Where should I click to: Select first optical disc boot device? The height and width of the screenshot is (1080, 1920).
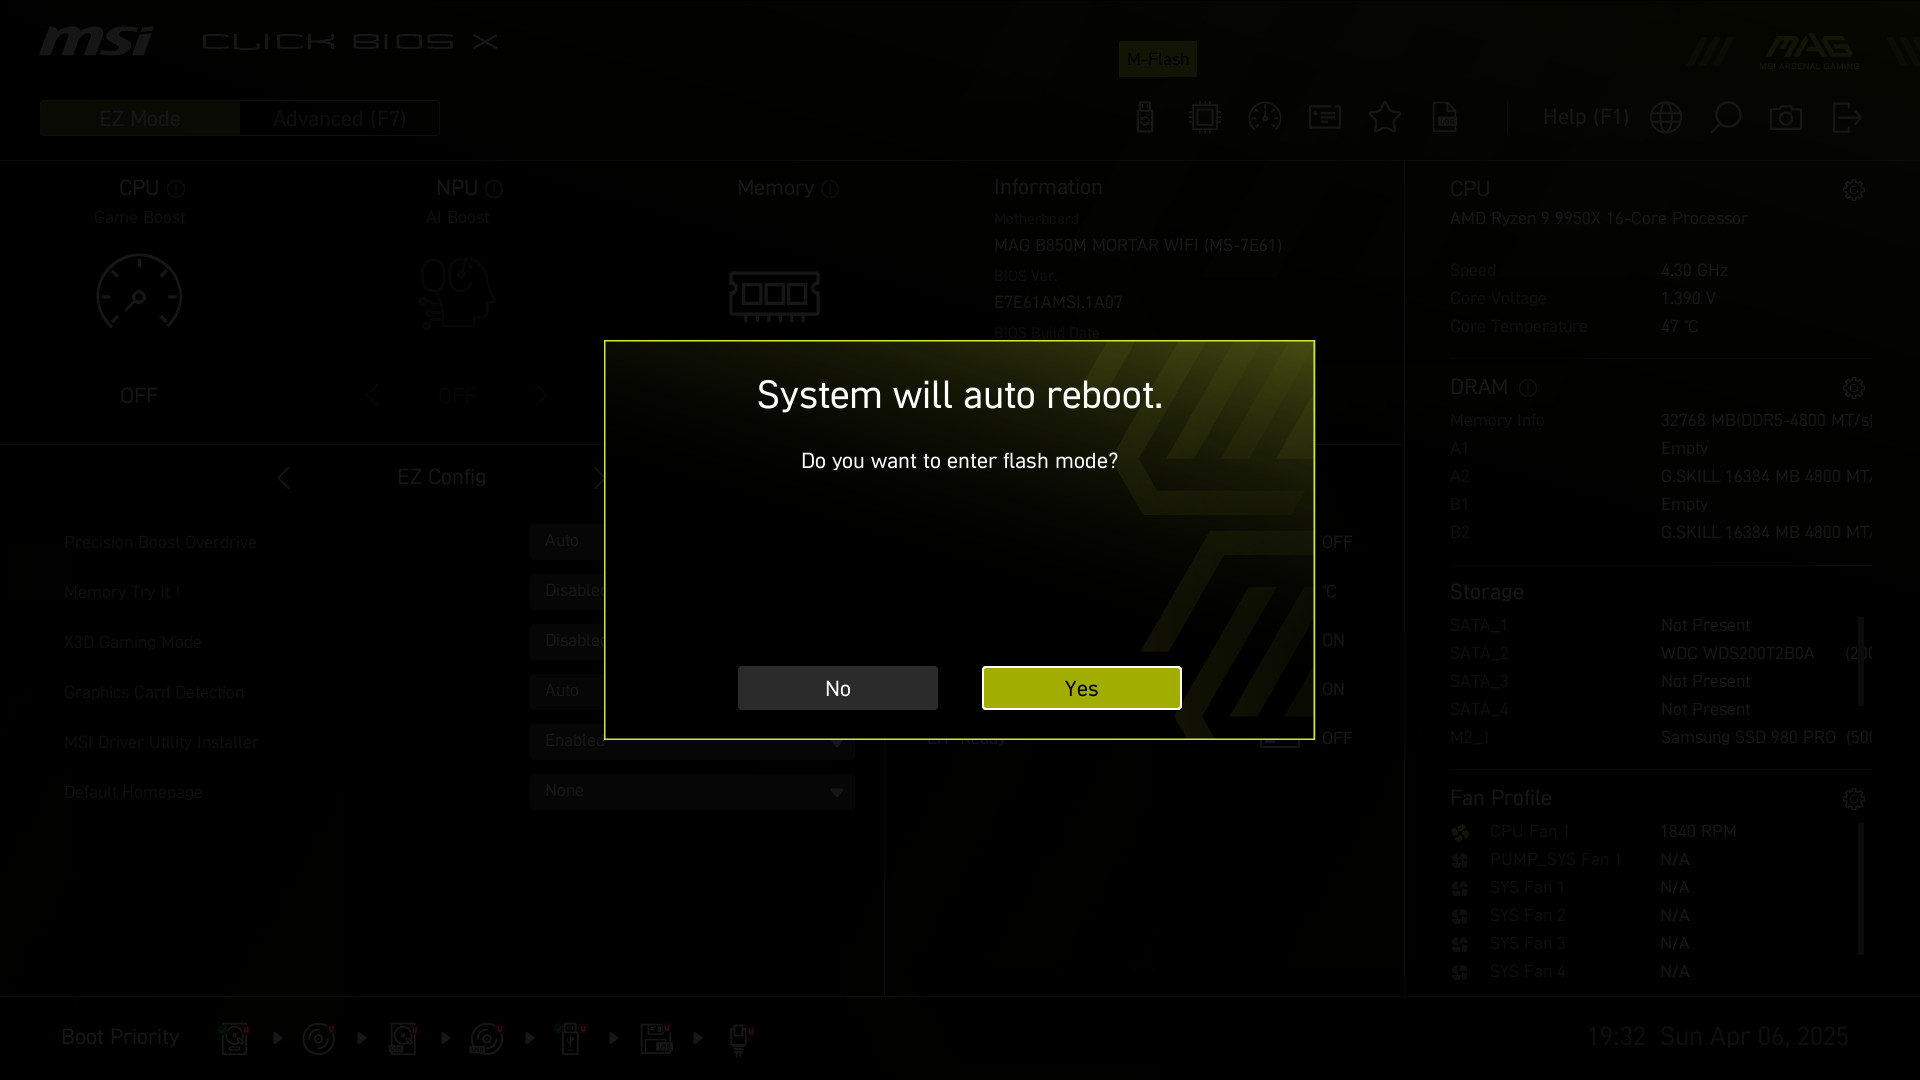[x=319, y=1038]
